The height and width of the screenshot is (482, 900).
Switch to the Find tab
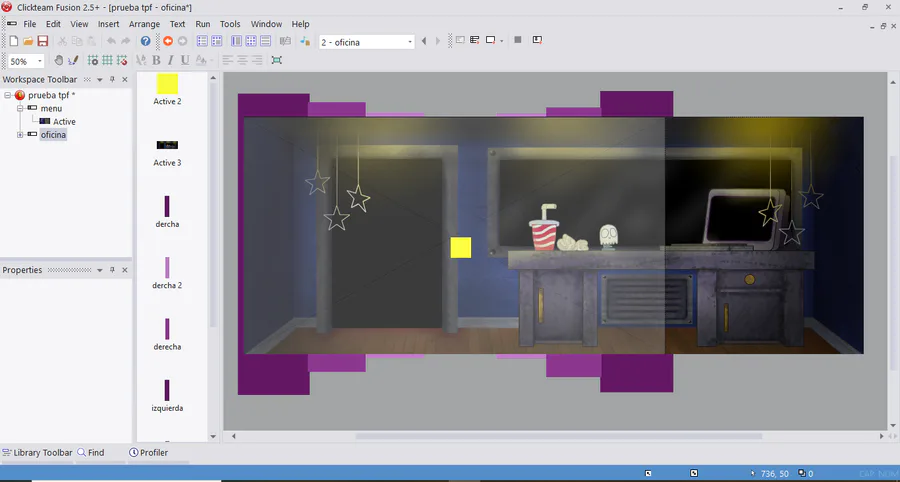pos(91,453)
